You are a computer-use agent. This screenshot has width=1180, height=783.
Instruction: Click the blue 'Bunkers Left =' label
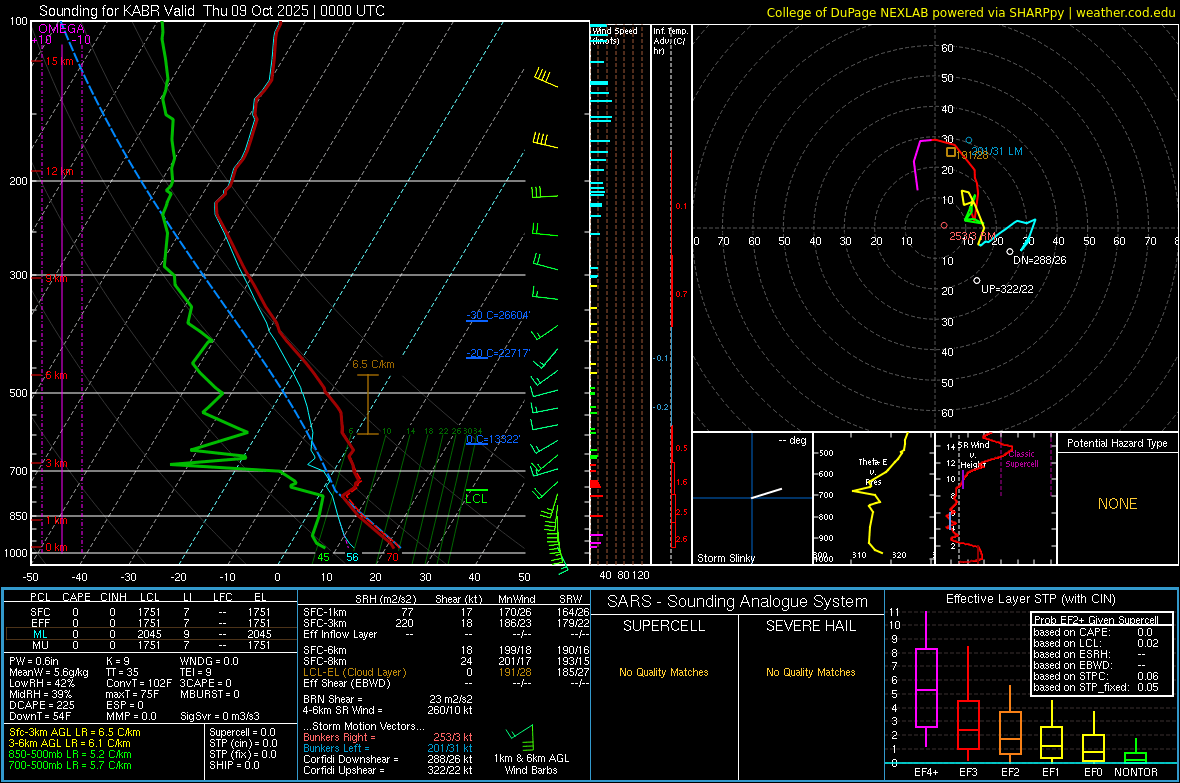[336, 748]
